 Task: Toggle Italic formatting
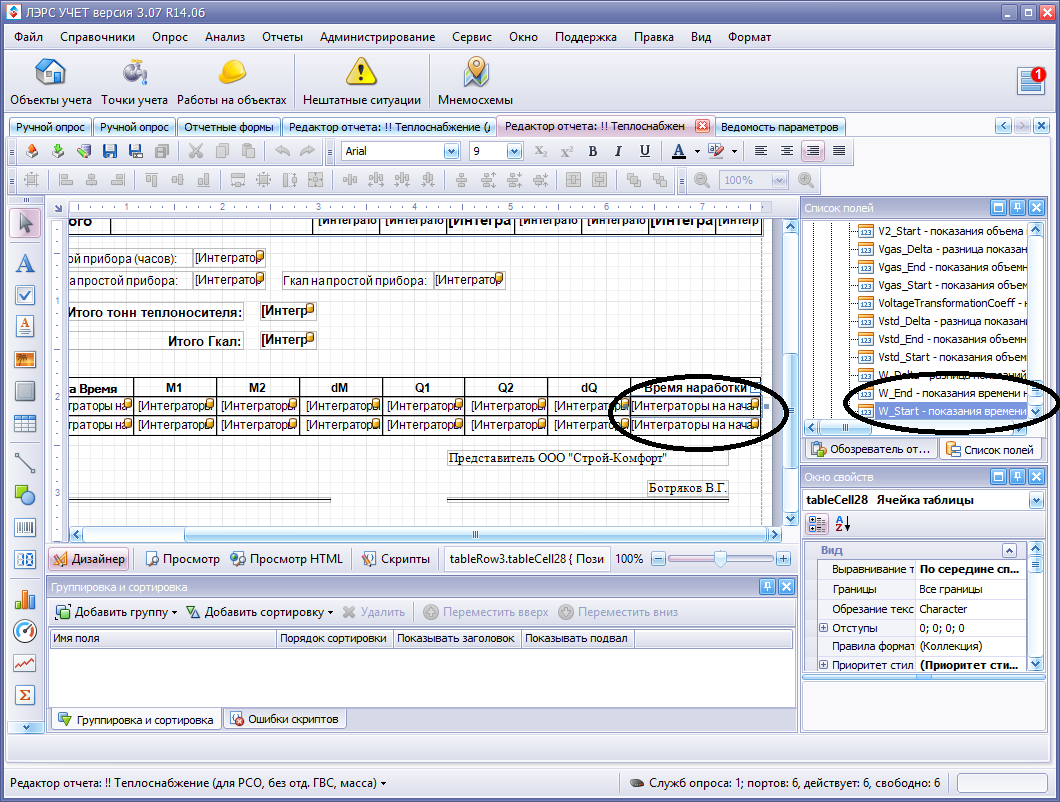(x=618, y=151)
